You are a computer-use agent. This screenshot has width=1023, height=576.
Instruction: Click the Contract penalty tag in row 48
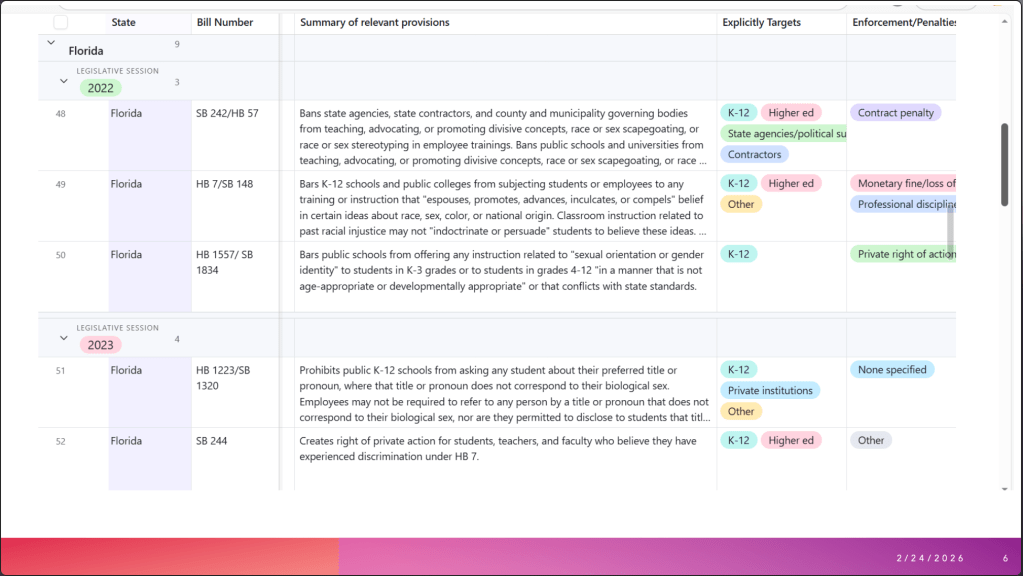(895, 113)
